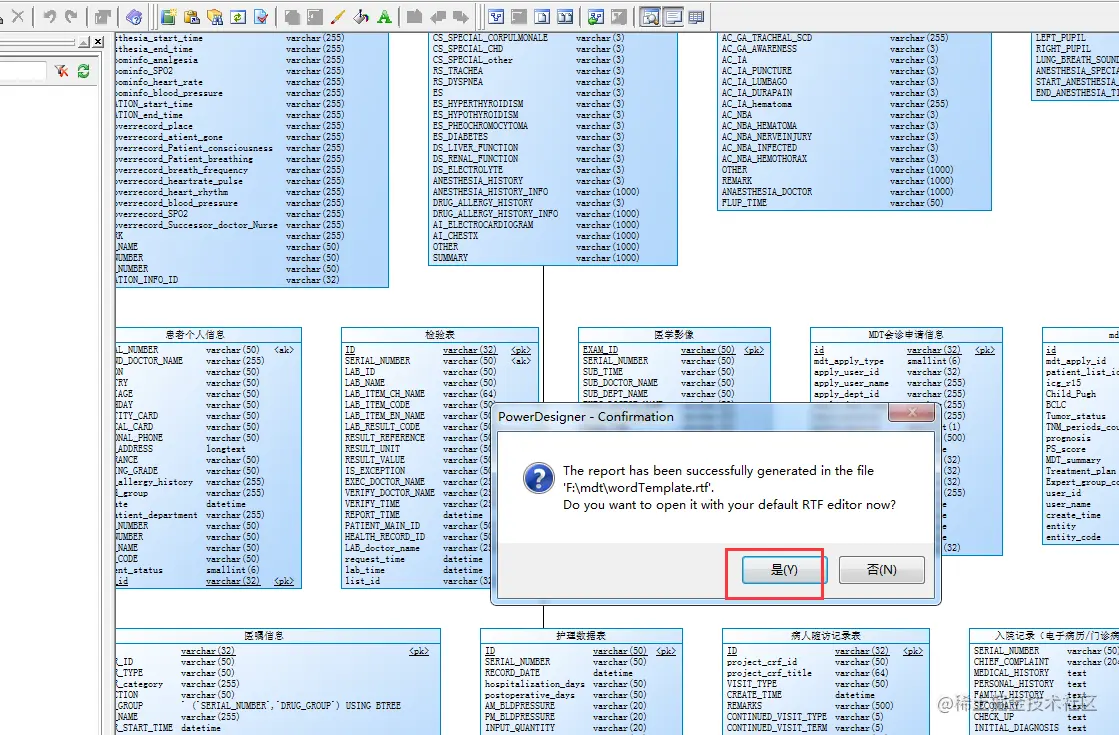Image resolution: width=1119 pixels, height=735 pixels.
Task: Select the 检验表 table title
Action: 440,335
